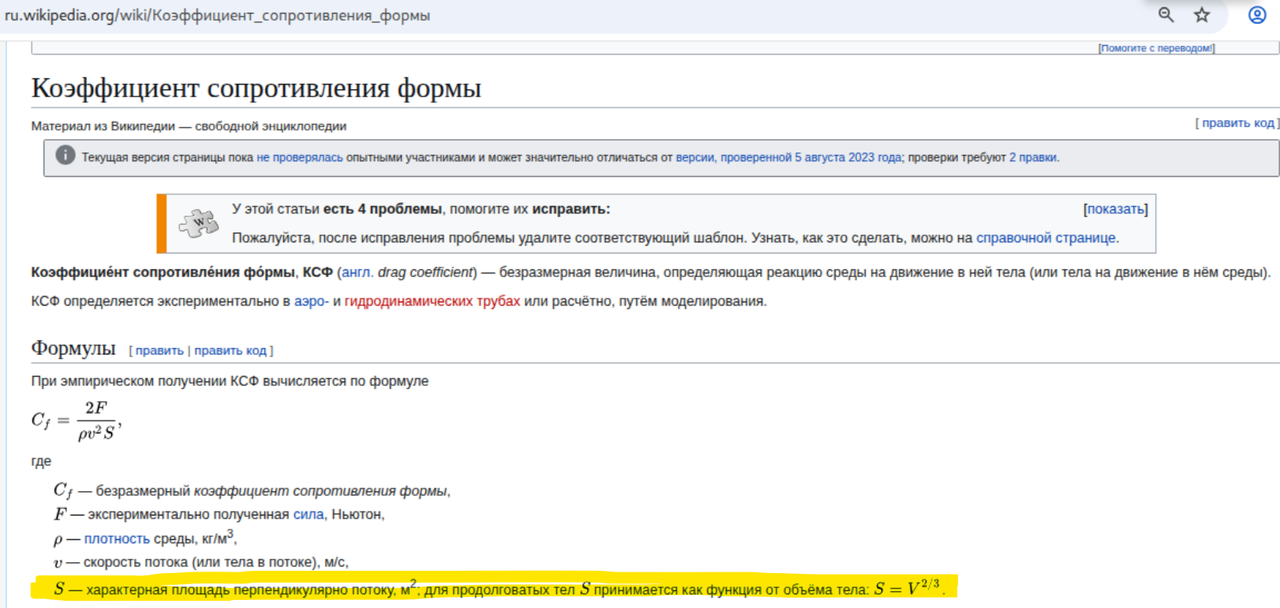Click 'править' next to Формулы heading
The width and height of the screenshot is (1280, 608).
[x=160, y=351]
